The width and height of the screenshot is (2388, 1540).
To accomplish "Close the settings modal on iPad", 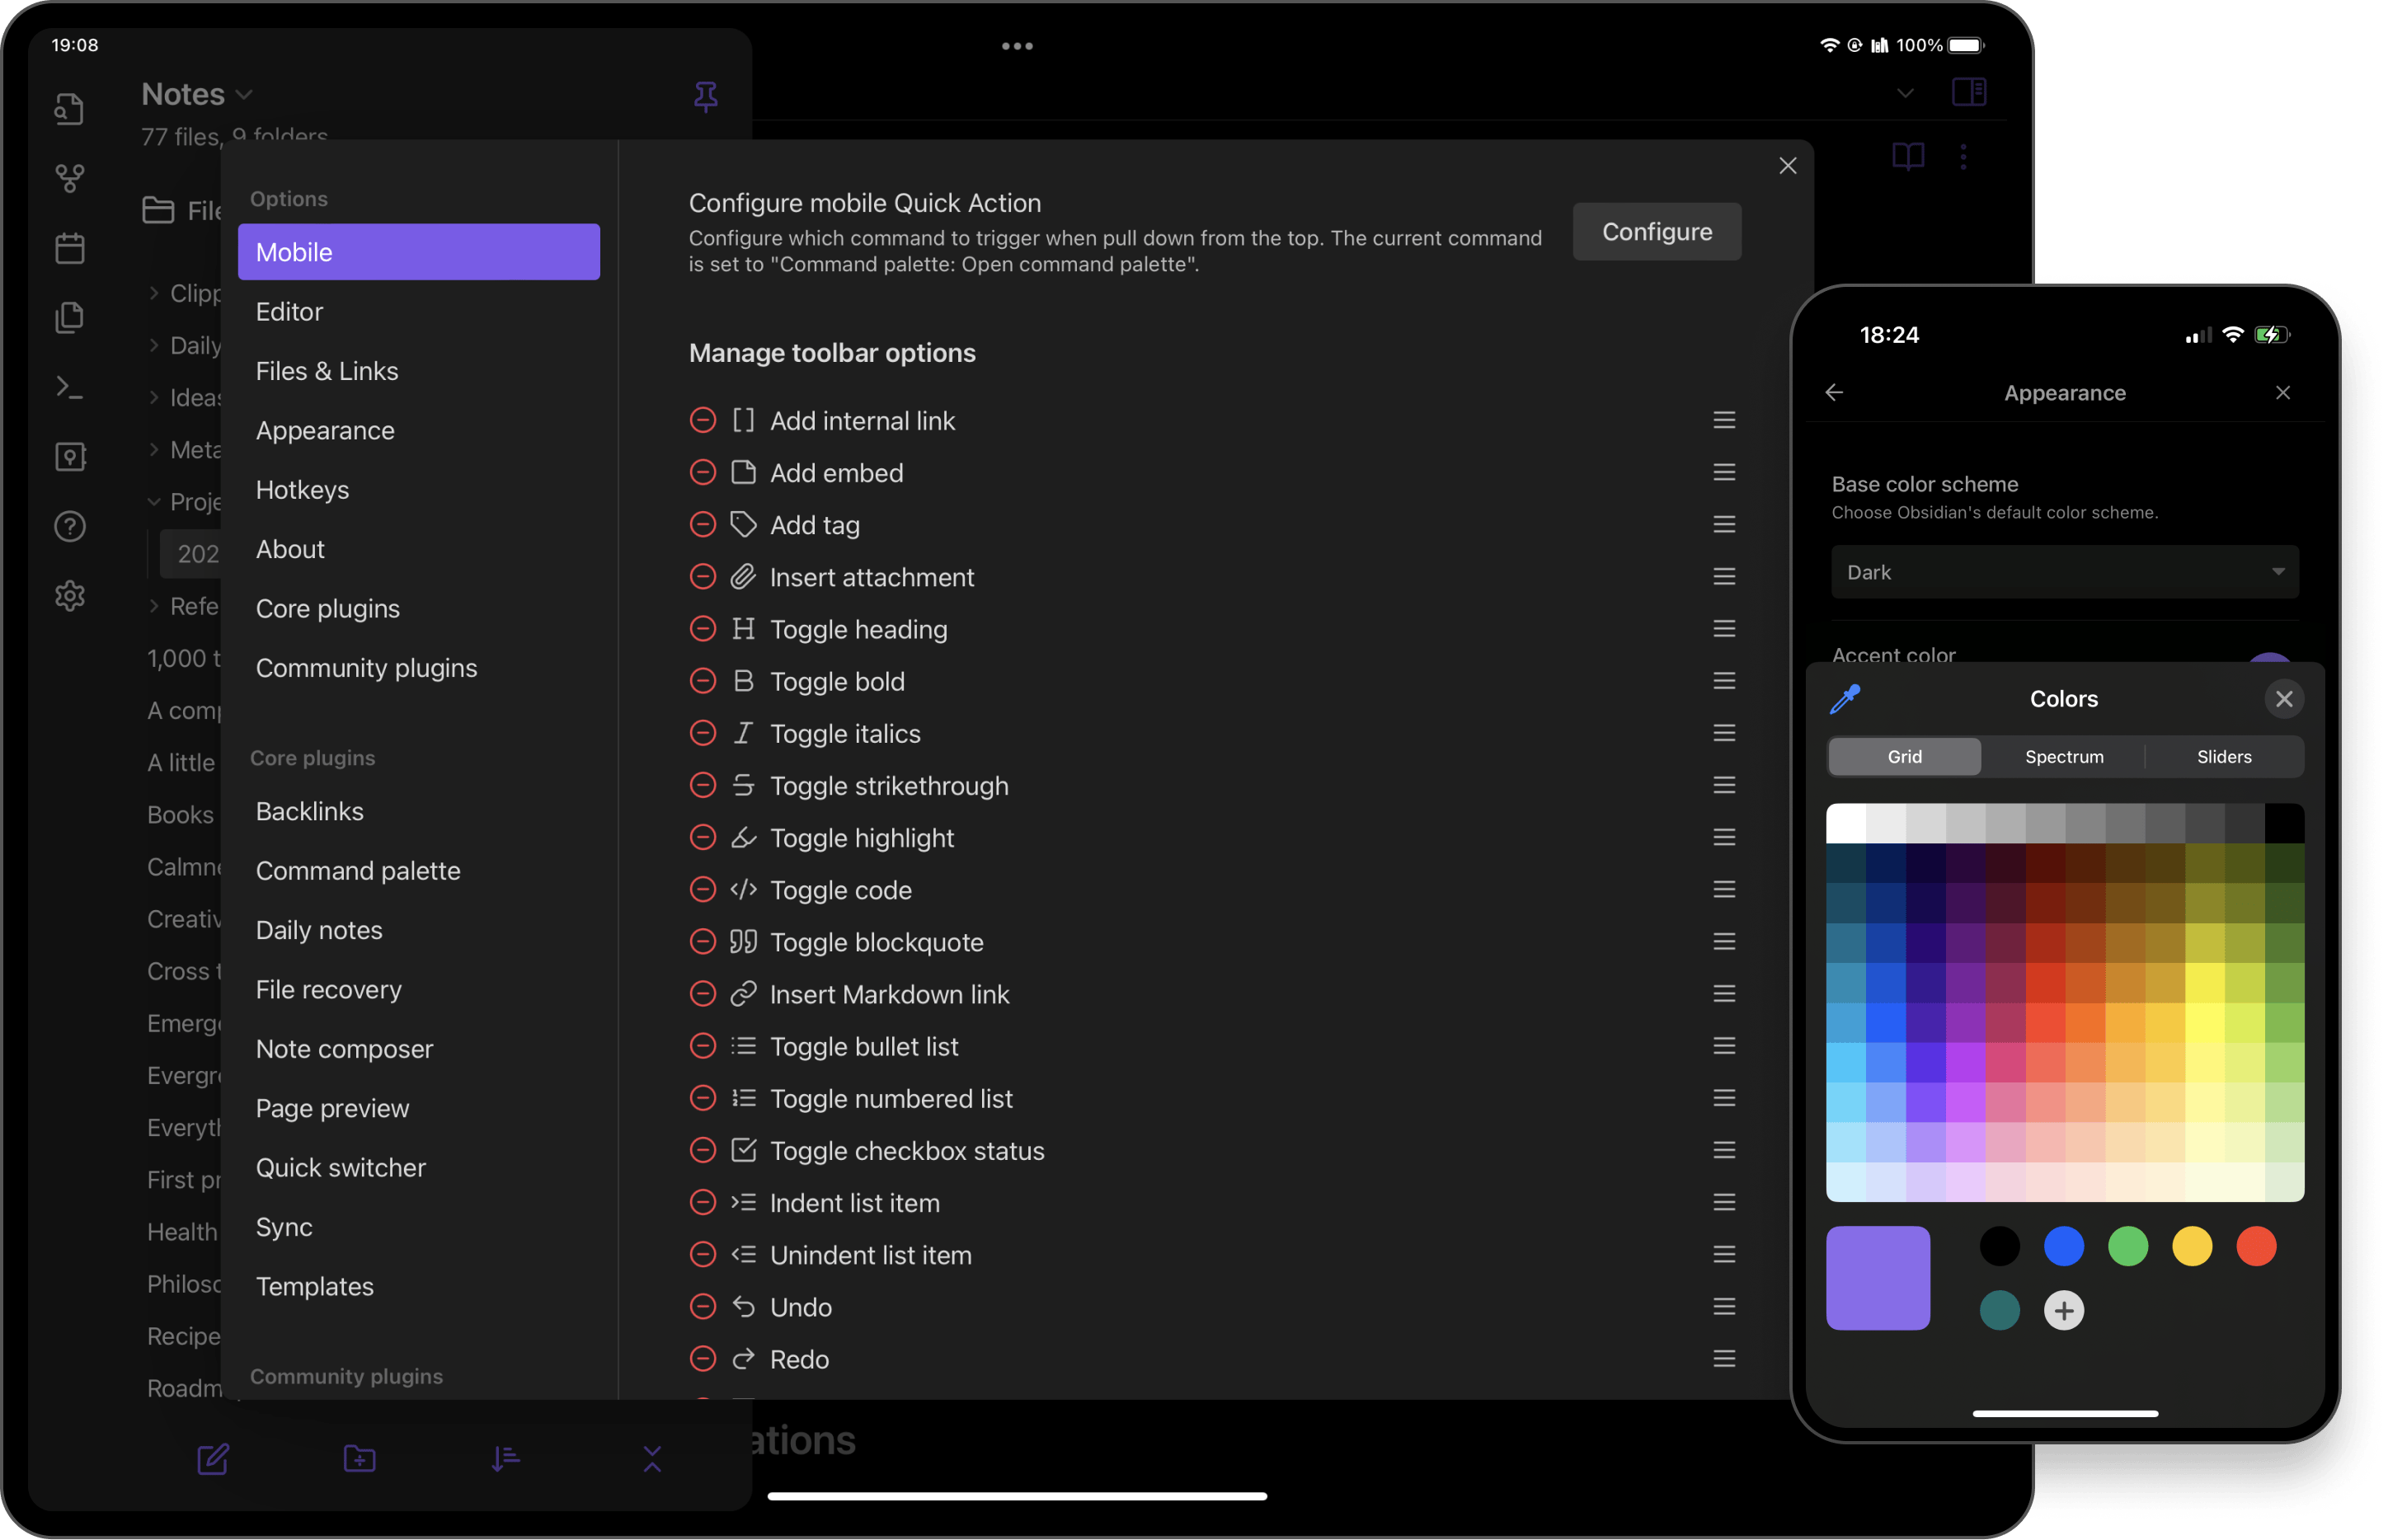I will 1788,166.
